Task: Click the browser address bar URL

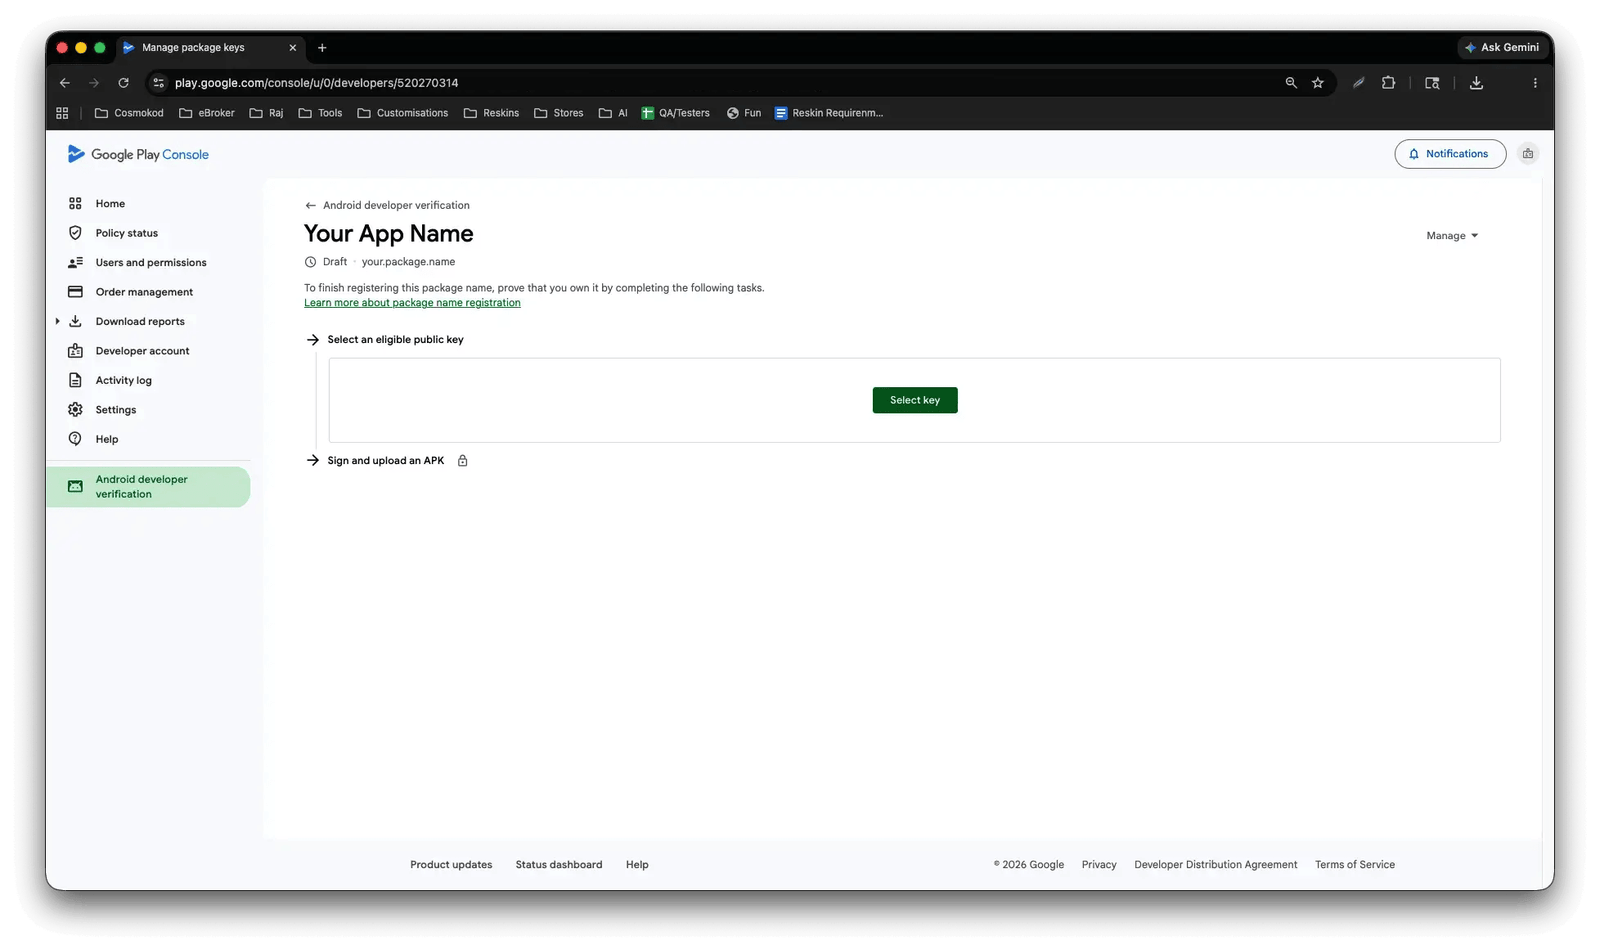Action: pos(316,83)
